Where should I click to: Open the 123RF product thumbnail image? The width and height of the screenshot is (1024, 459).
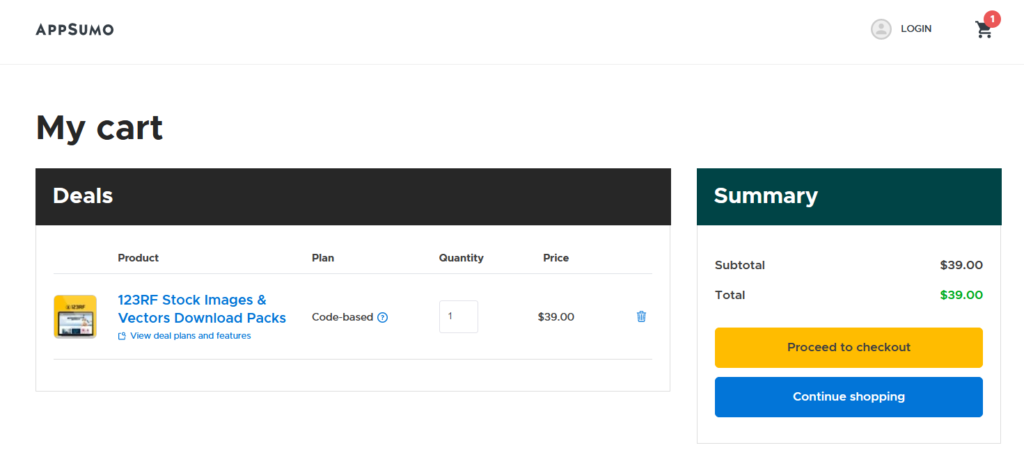[x=75, y=317]
